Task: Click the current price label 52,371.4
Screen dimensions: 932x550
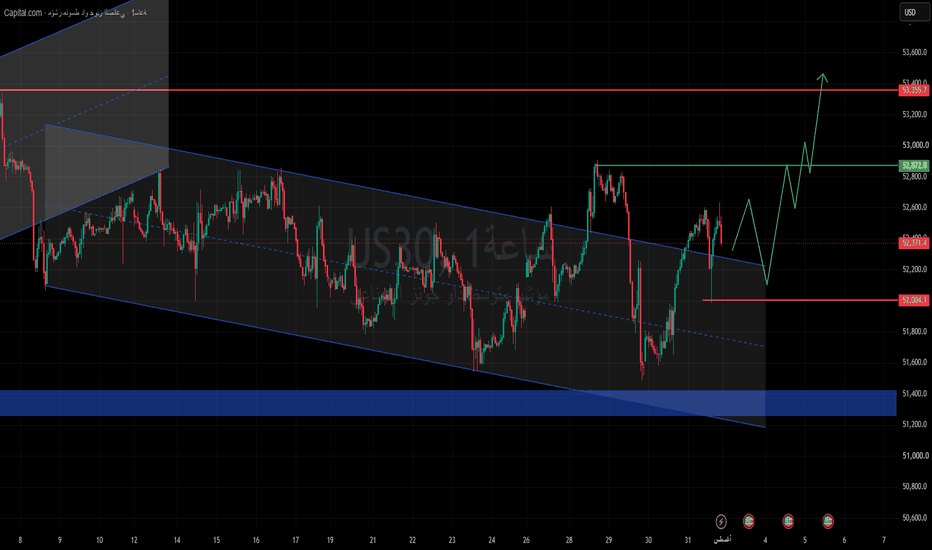Action: pos(914,243)
